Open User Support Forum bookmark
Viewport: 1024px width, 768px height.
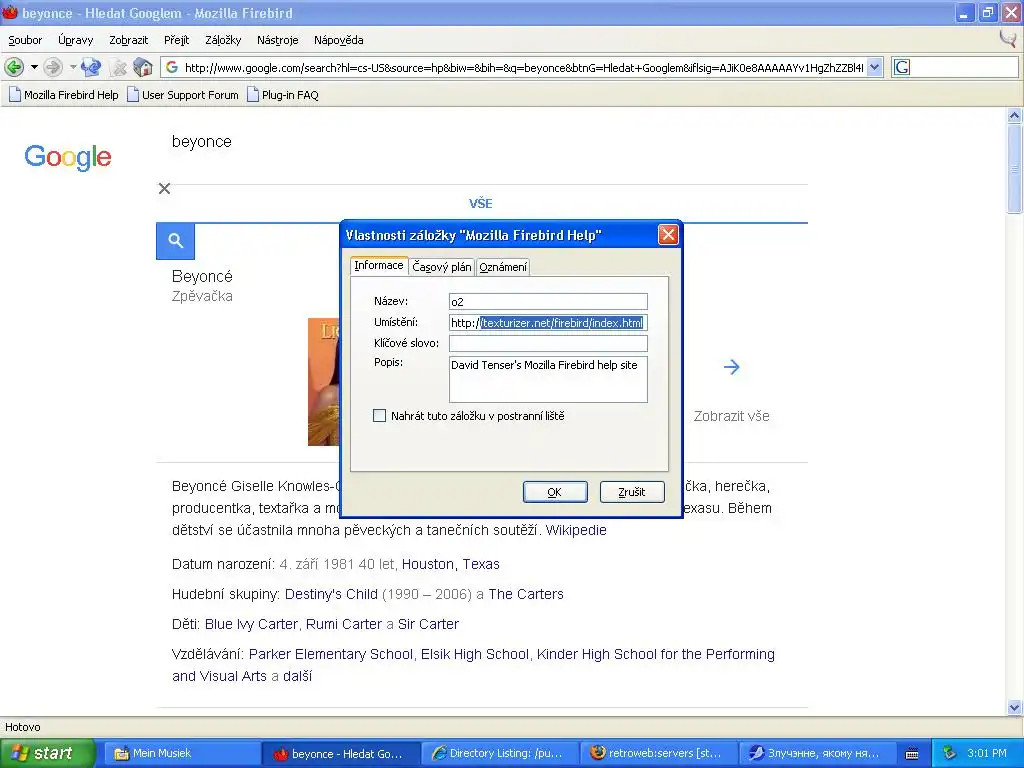coord(183,95)
